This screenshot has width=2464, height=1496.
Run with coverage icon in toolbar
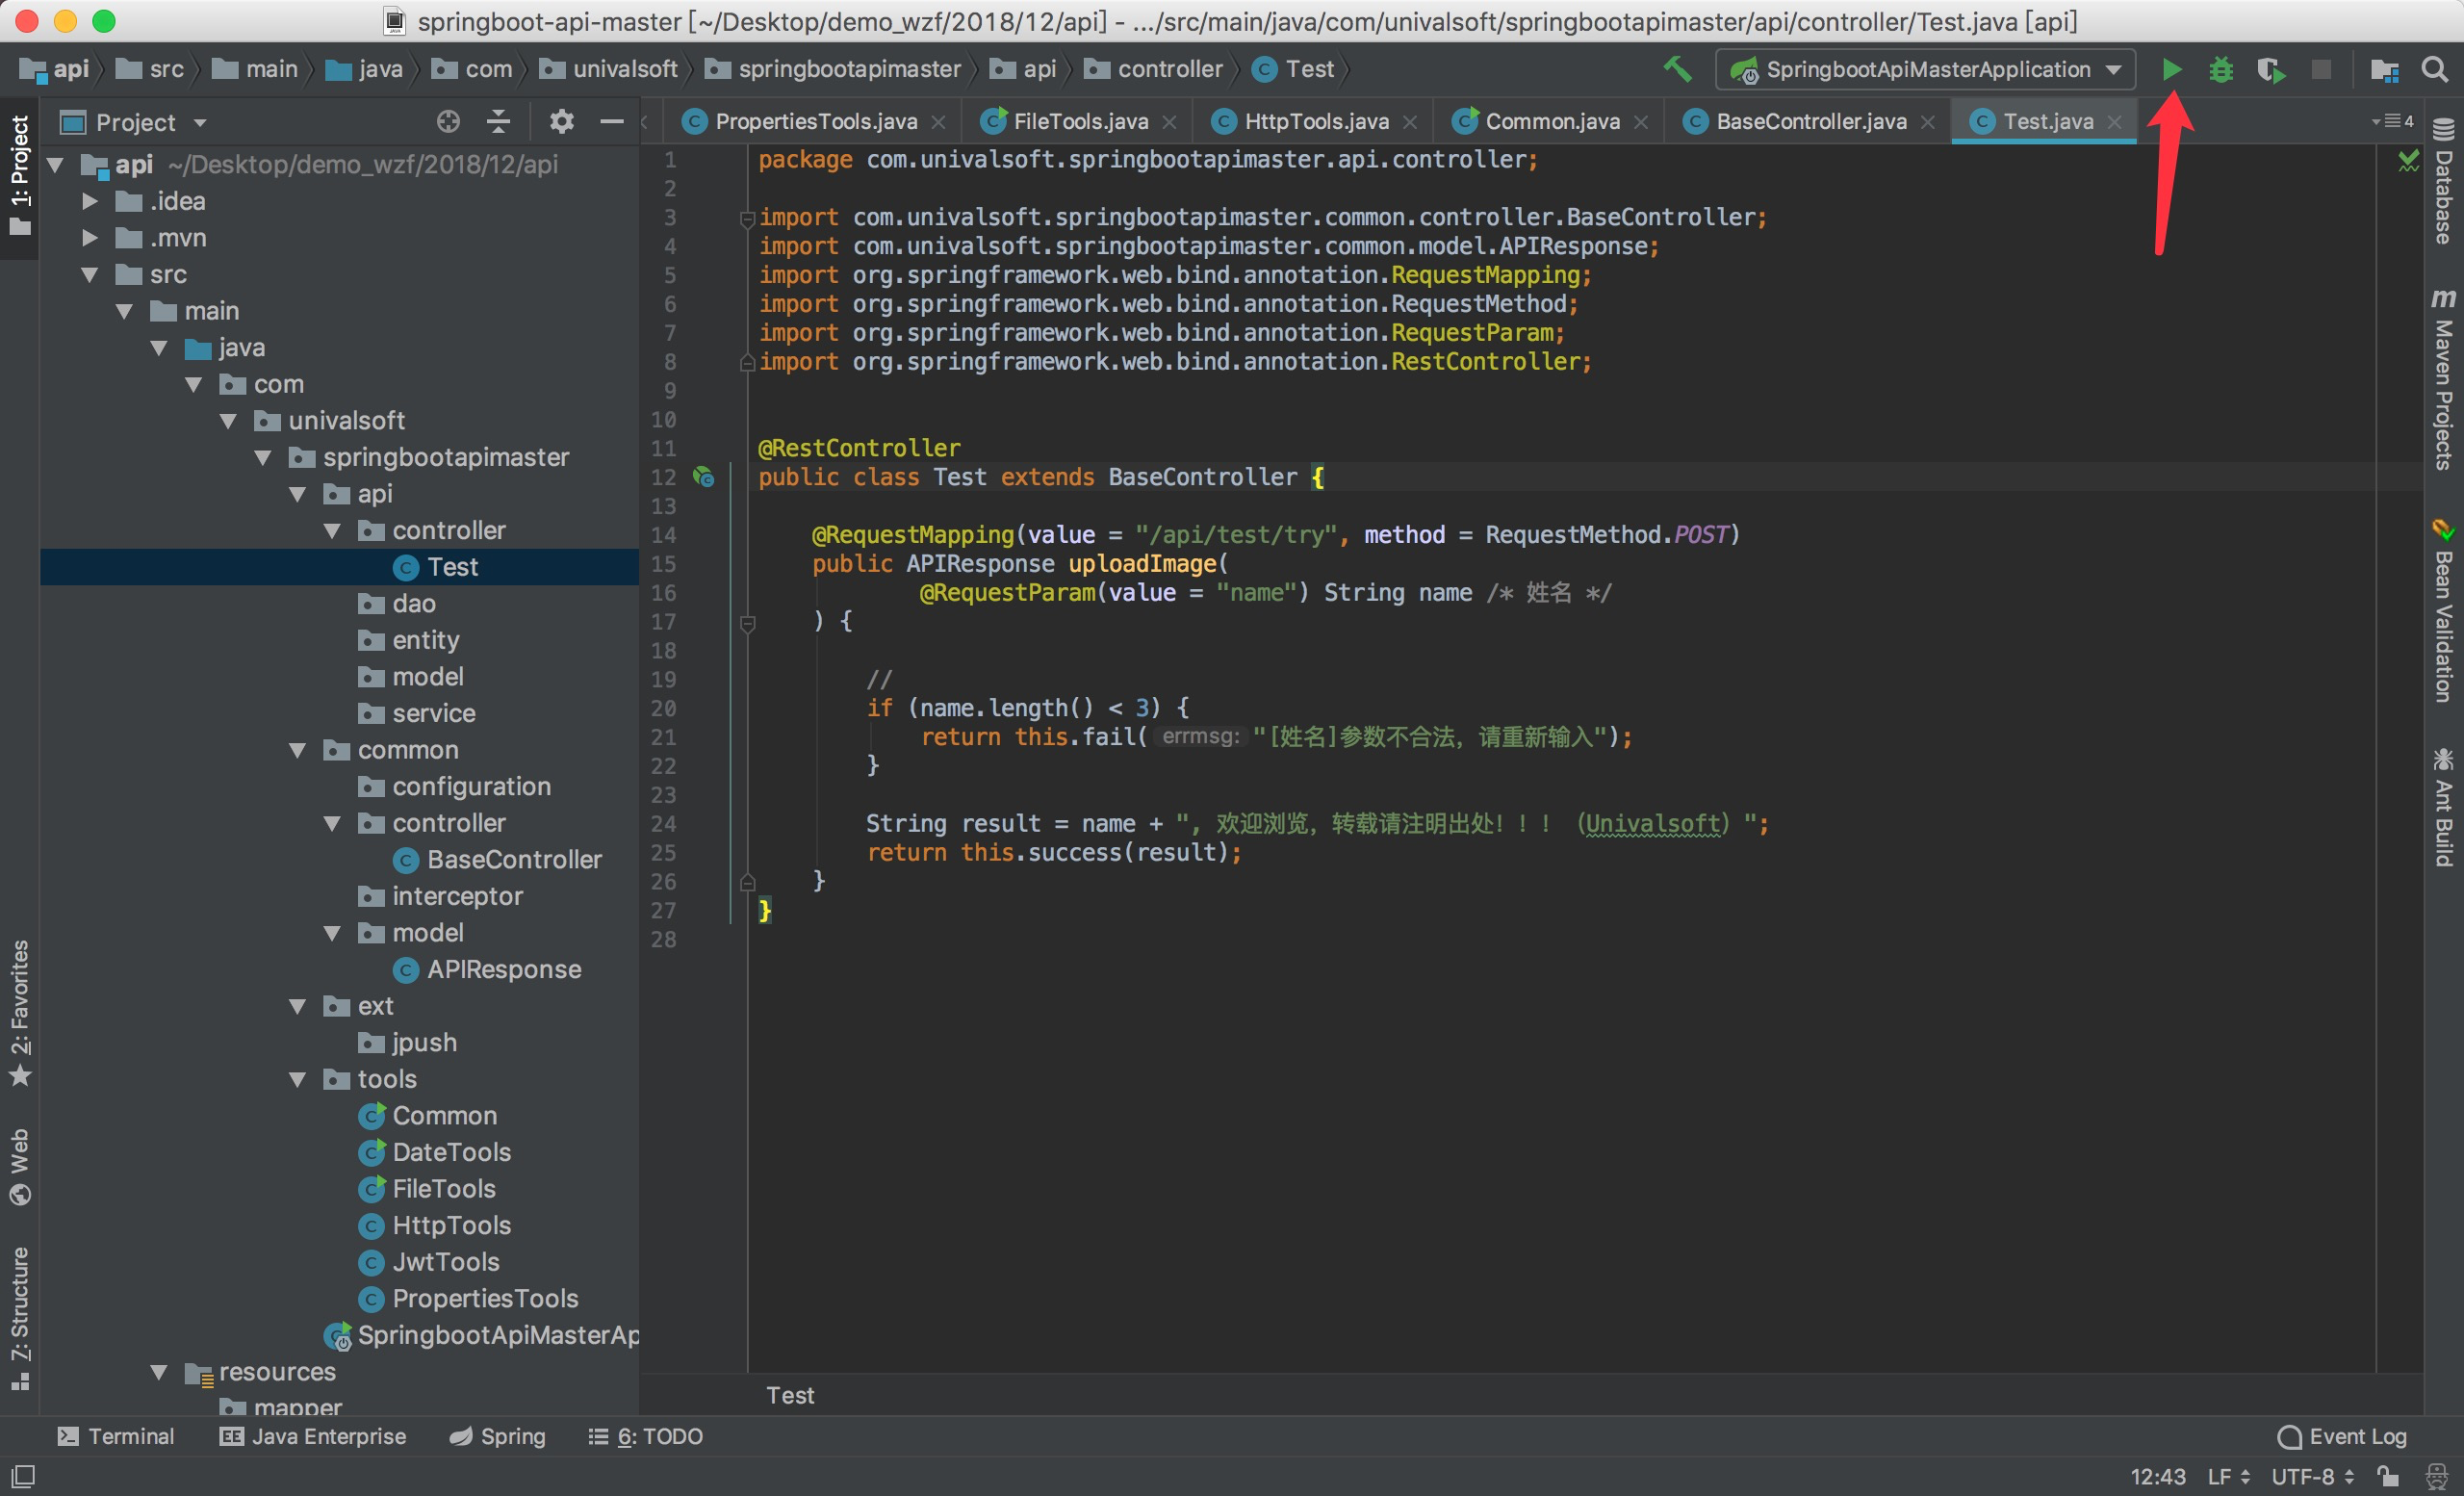[x=2271, y=70]
